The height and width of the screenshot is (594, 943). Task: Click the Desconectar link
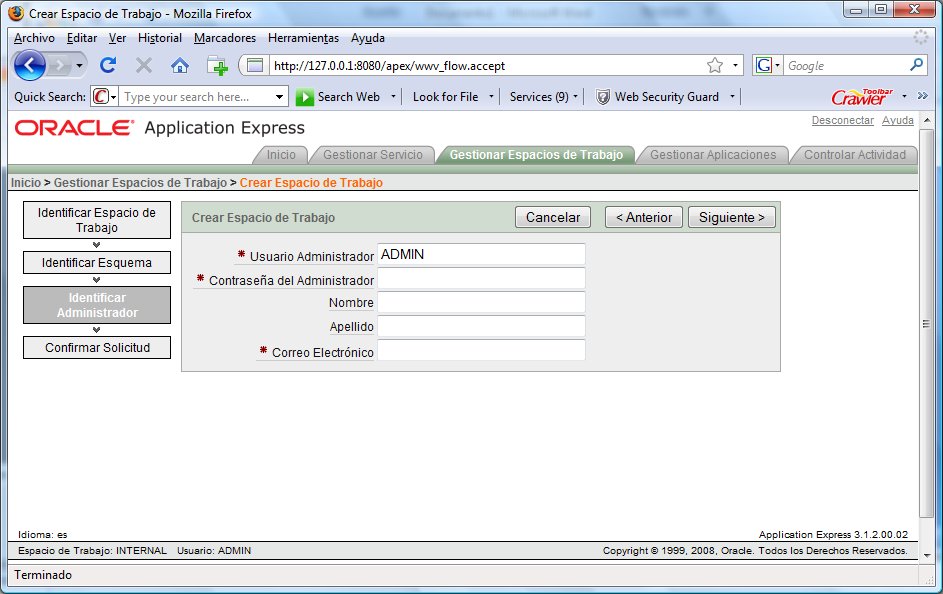843,120
